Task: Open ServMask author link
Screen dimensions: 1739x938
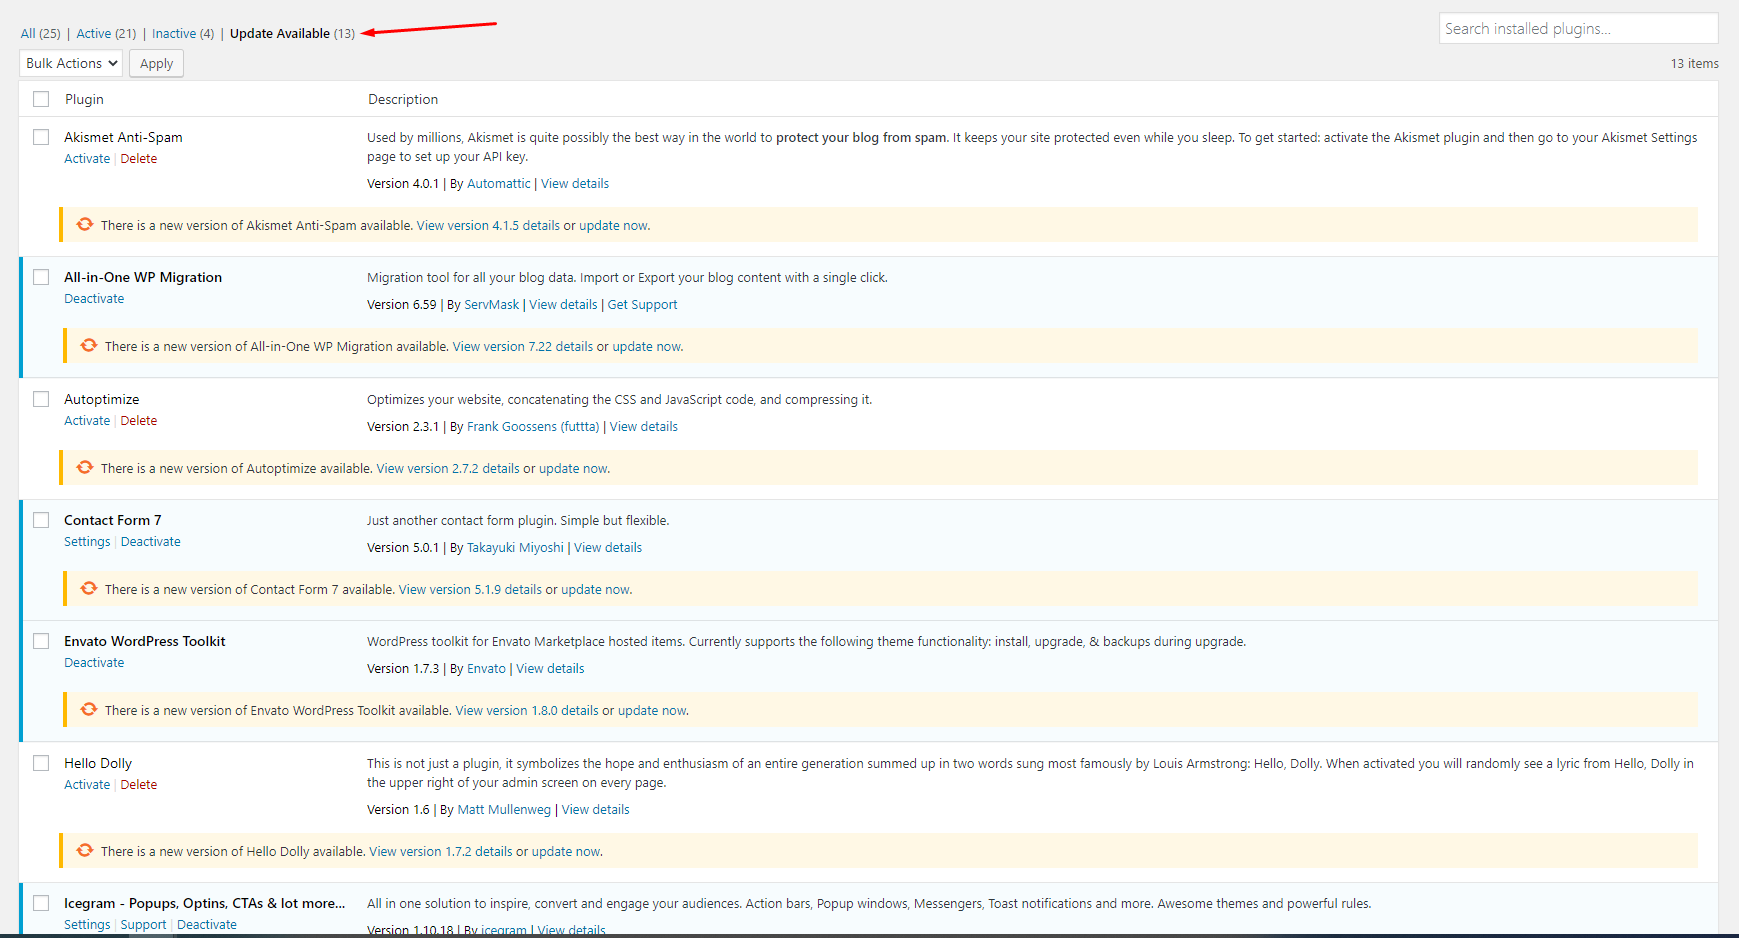Action: point(492,305)
